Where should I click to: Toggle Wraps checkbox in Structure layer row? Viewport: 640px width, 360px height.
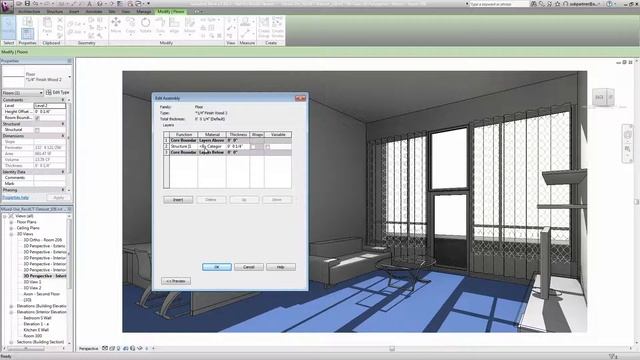253,146
